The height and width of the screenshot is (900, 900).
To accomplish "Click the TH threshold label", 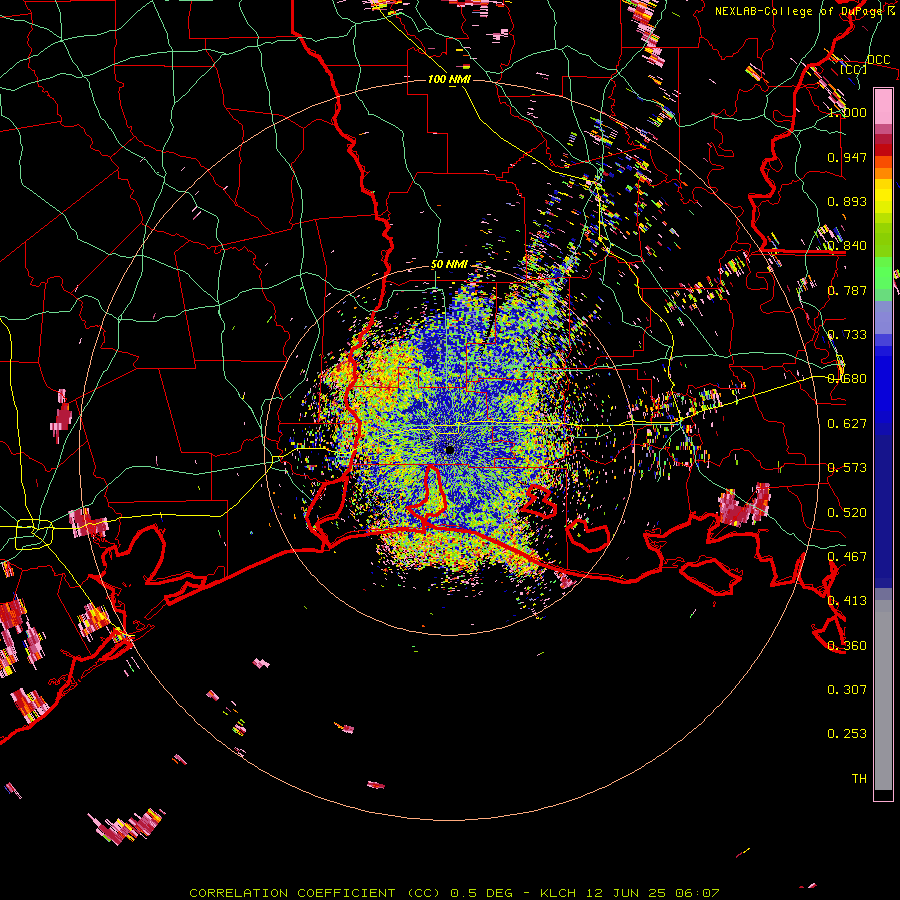I will 859,779.
